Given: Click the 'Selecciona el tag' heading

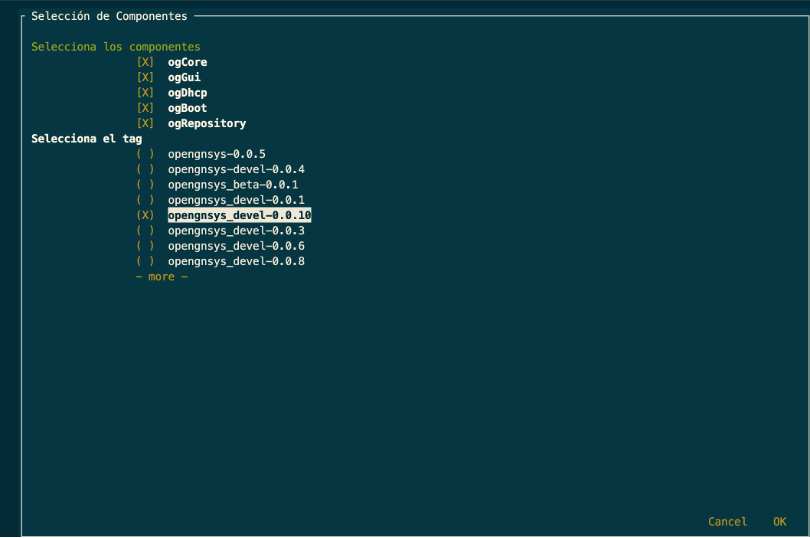Looking at the screenshot, I should point(86,139).
